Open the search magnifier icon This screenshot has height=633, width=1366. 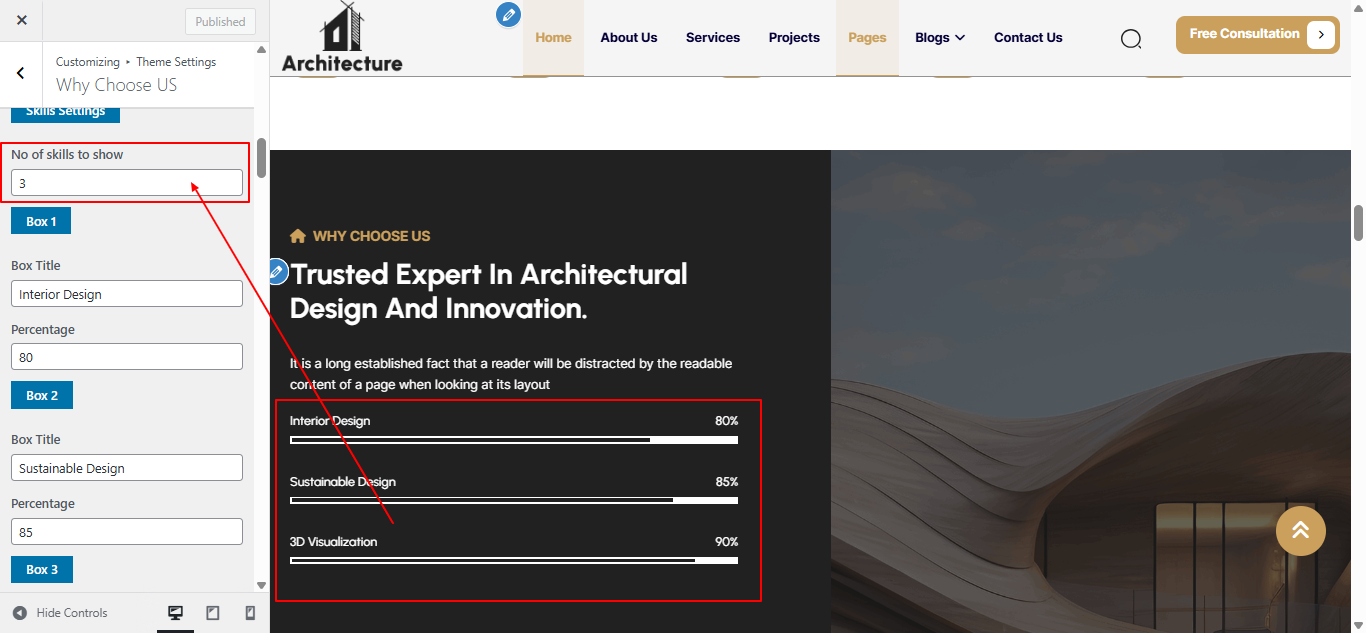(1131, 39)
